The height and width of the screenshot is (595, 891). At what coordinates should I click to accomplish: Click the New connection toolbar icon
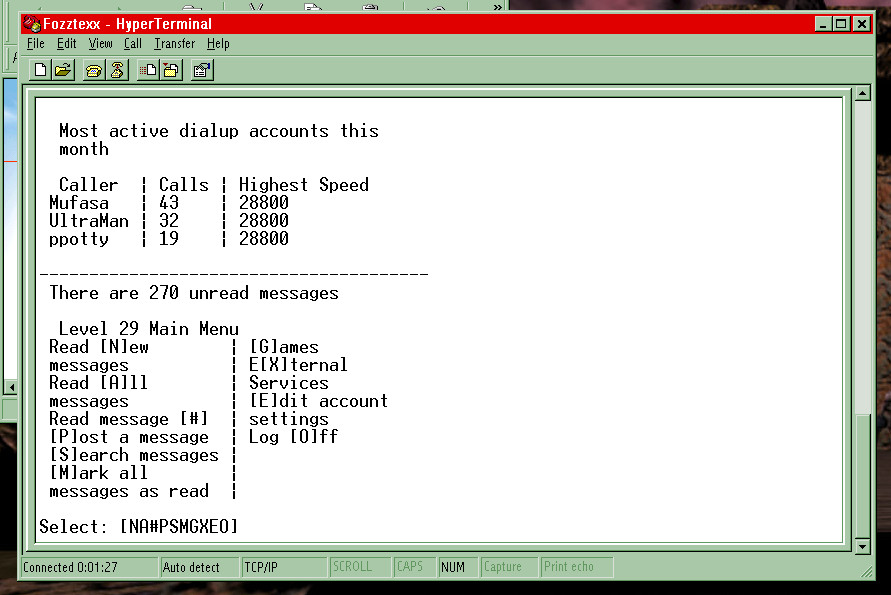click(40, 70)
